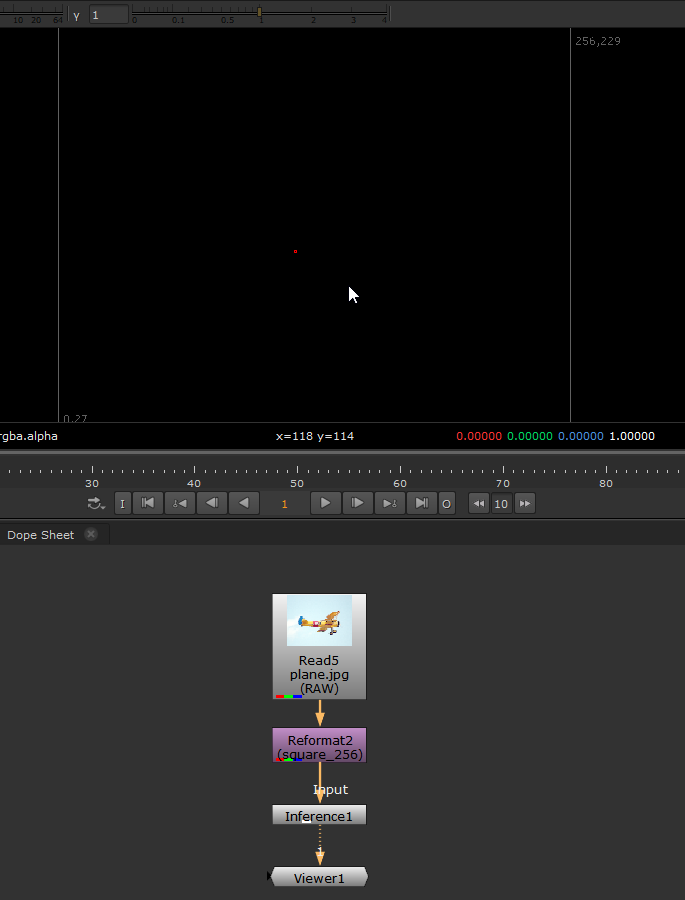
Task: Jump to the last frame
Action: click(421, 503)
